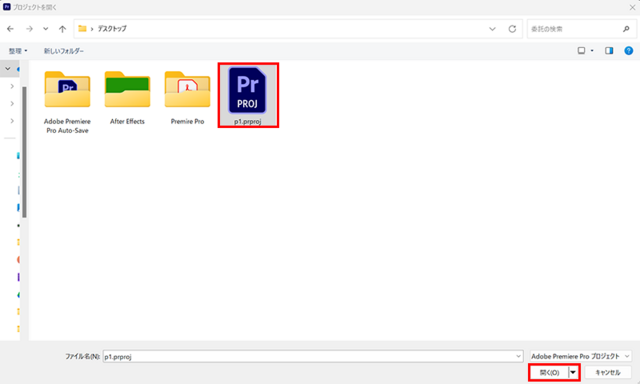Expand the third collapsed tree node
The image size is (640, 384).
point(12,121)
